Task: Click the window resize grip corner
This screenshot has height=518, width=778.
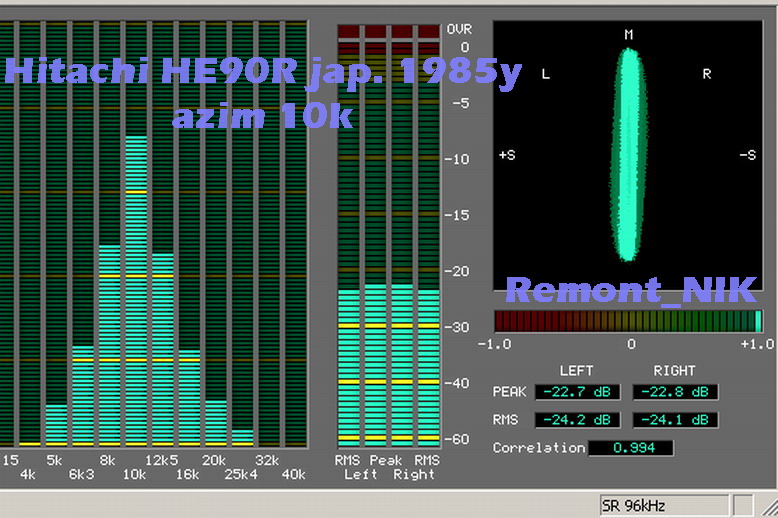Action: 768,508
